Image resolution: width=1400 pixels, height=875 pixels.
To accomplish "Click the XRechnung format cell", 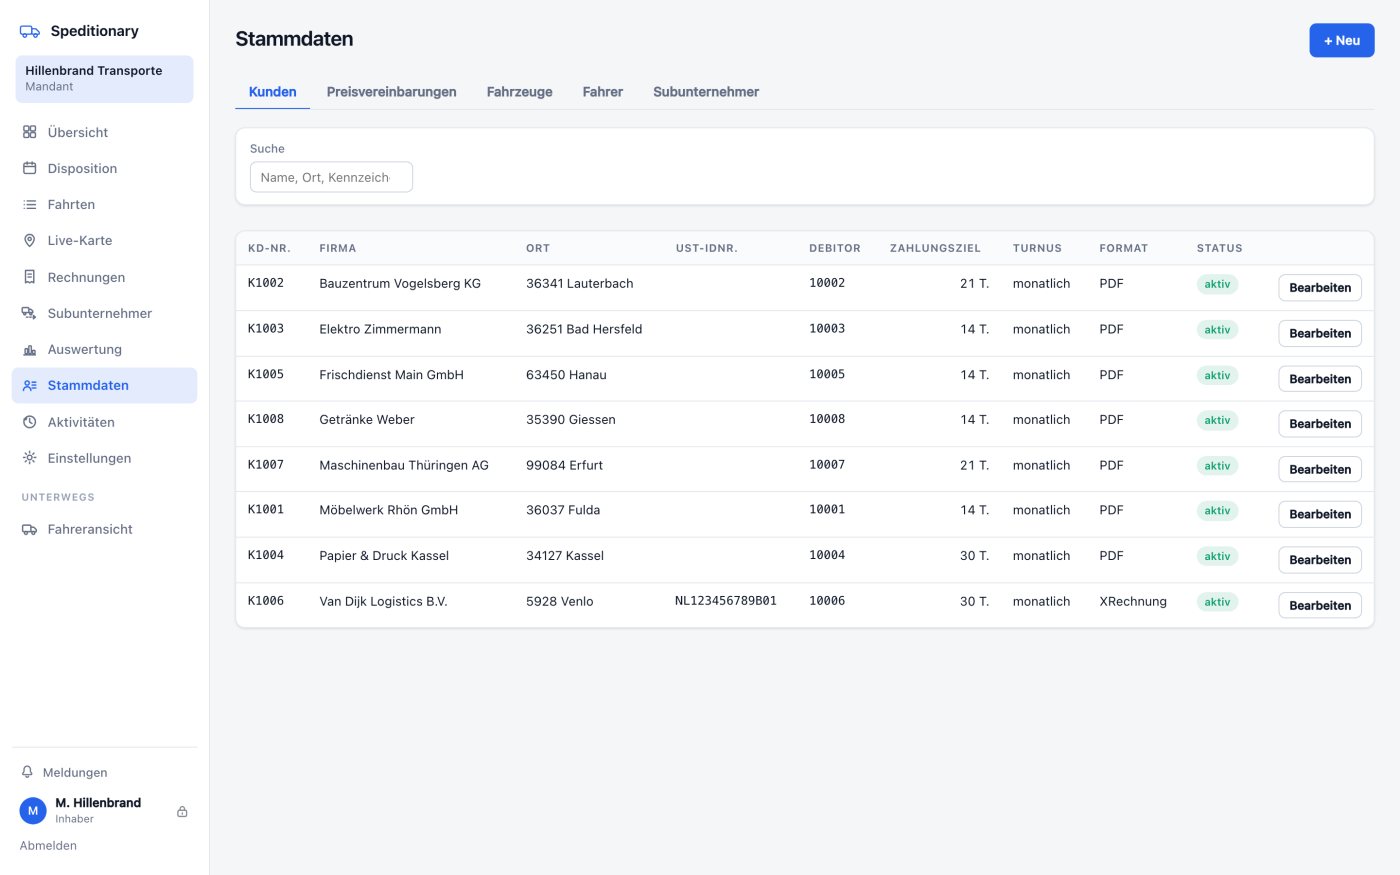I will point(1133,601).
